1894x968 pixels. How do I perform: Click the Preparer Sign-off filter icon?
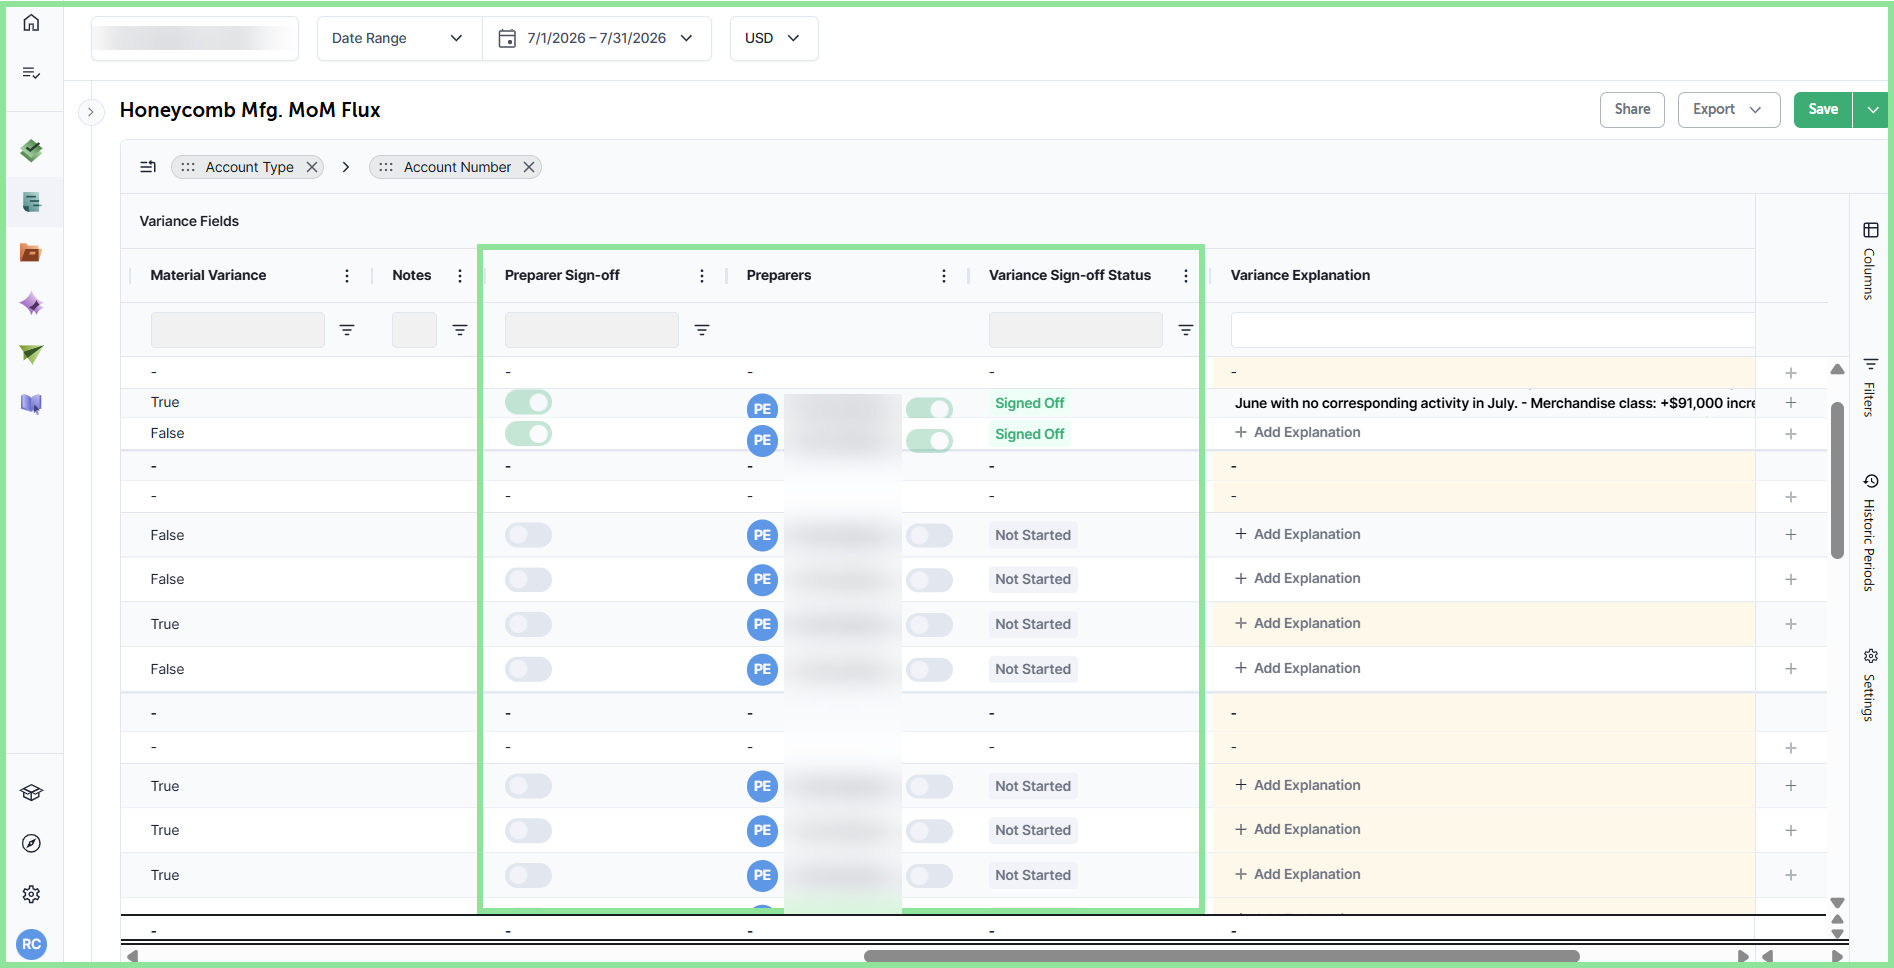702,330
